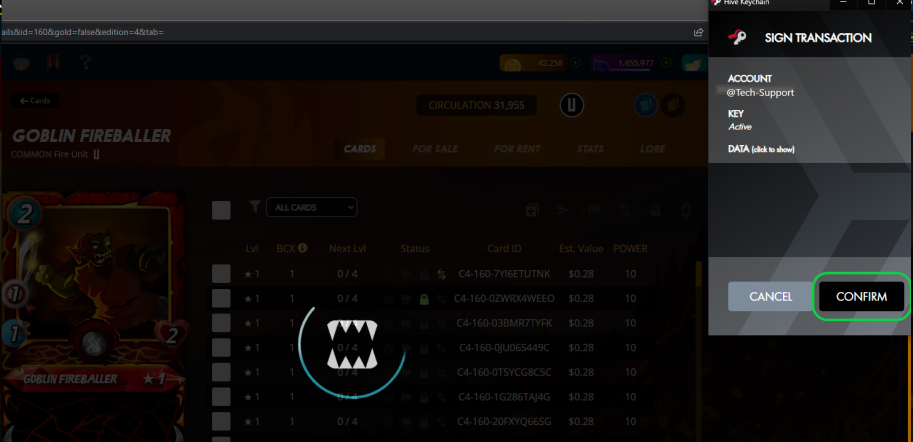Screen dimensions: 913x442
Task: Click the gold foil cards icon
Action: [x=673, y=106]
